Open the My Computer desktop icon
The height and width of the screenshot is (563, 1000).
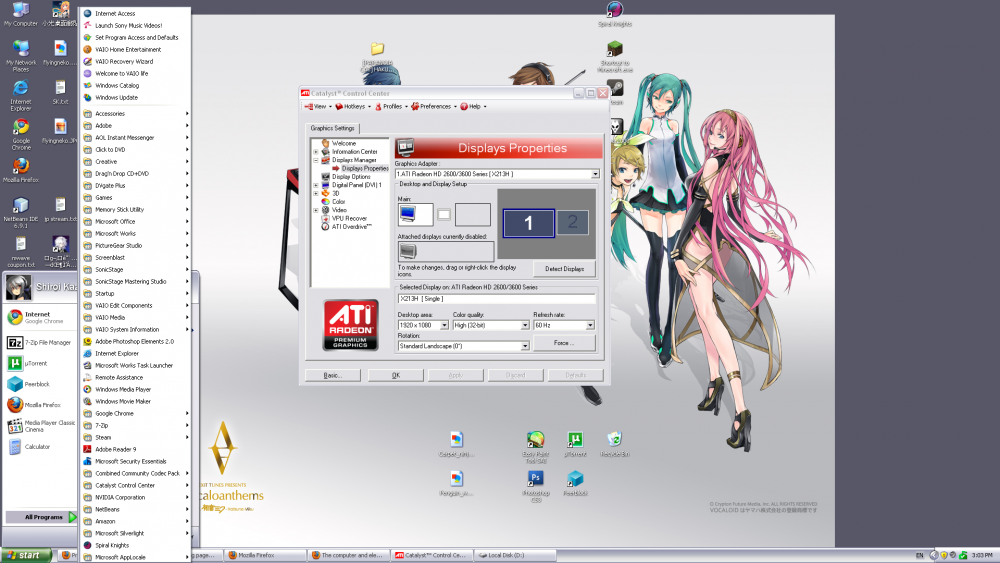[20, 15]
